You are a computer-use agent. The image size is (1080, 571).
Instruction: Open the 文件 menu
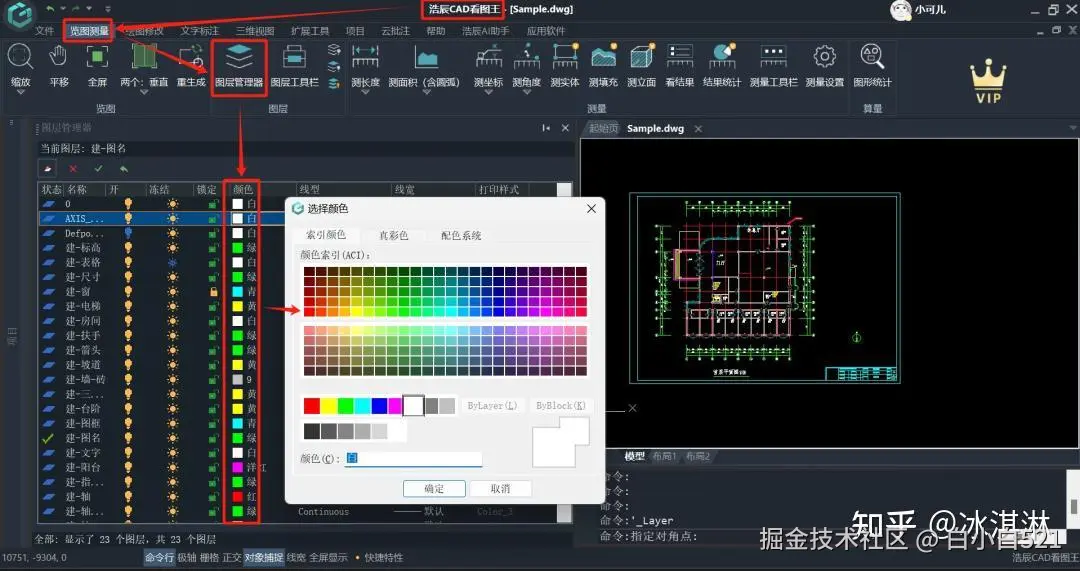[44, 31]
